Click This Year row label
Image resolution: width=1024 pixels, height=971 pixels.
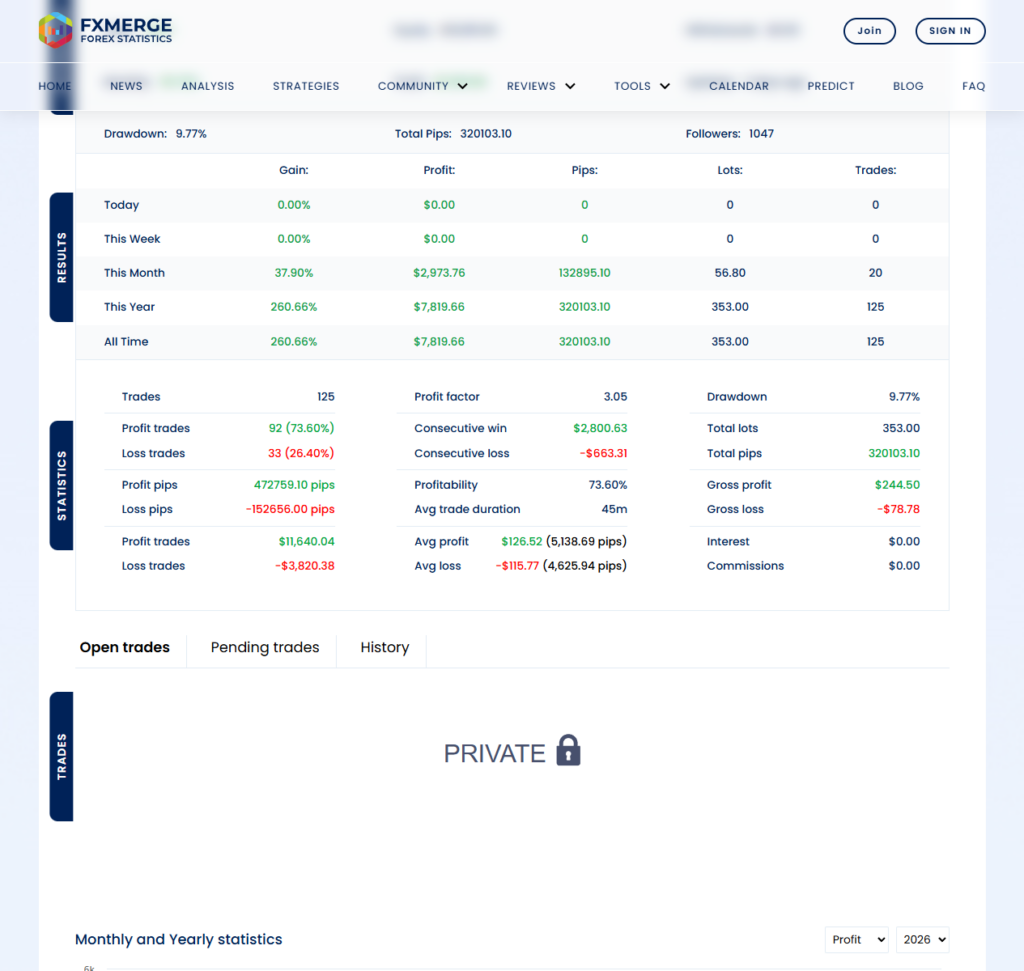pyautogui.click(x=129, y=307)
